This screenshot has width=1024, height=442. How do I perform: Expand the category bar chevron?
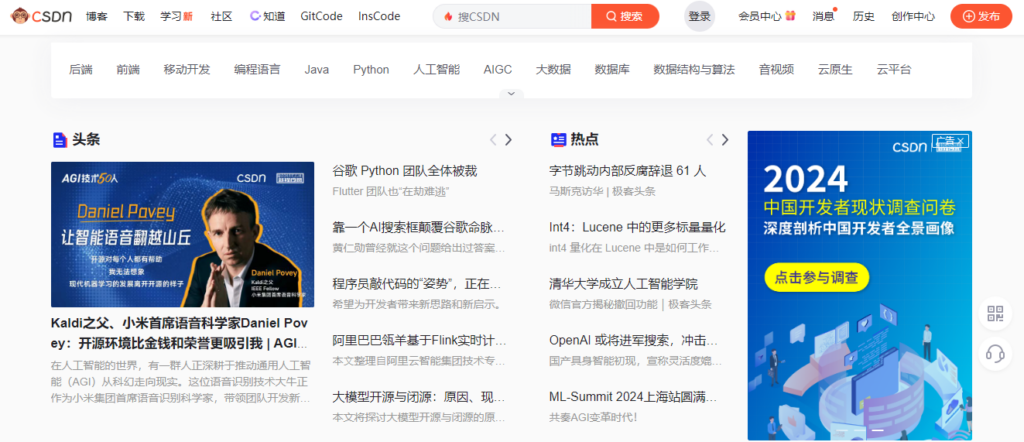(x=511, y=94)
